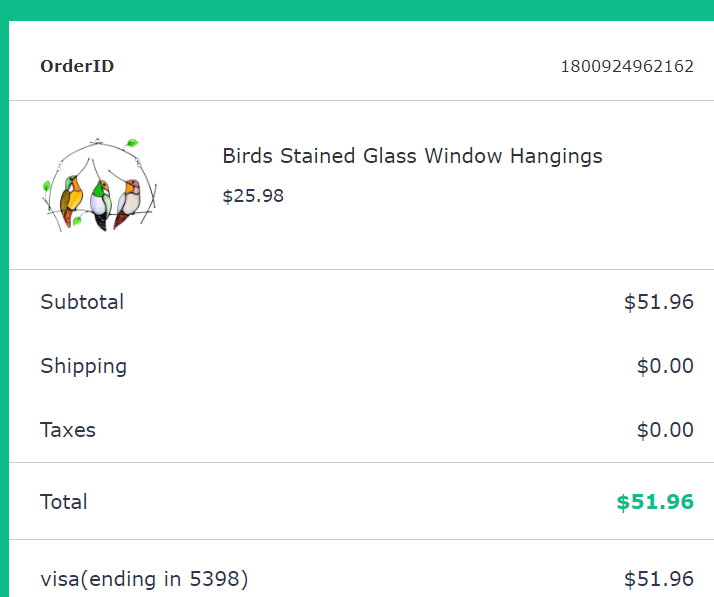Click the OrderID label
714x597 pixels.
click(x=77, y=67)
